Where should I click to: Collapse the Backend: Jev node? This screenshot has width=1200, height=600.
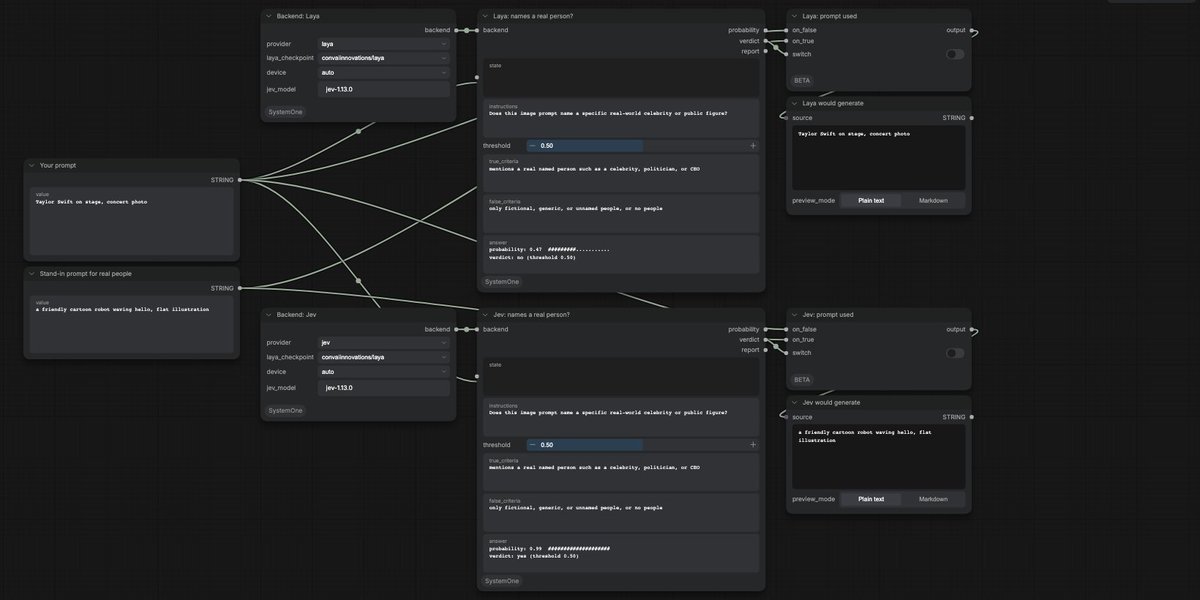268,315
